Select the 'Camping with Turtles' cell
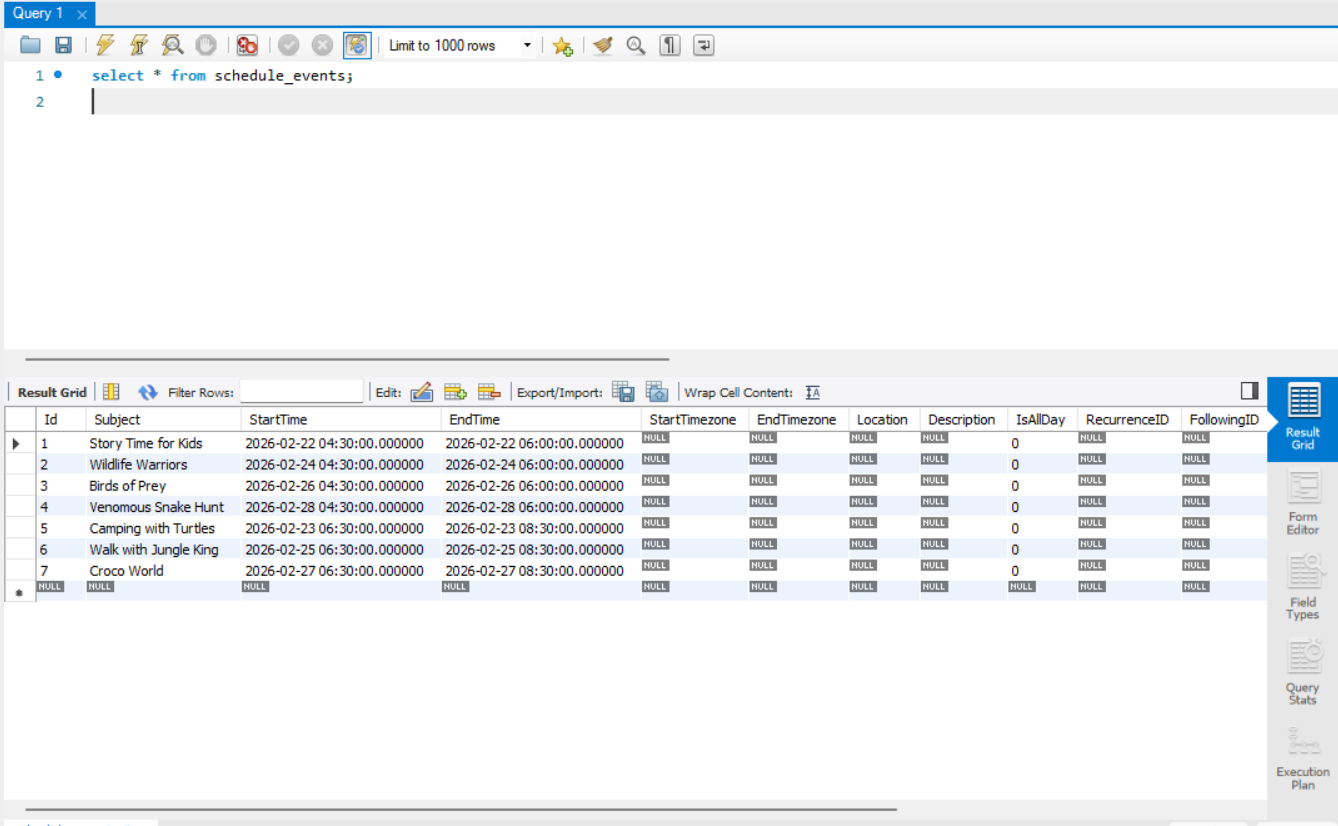This screenshot has height=826, width=1338. [163, 528]
